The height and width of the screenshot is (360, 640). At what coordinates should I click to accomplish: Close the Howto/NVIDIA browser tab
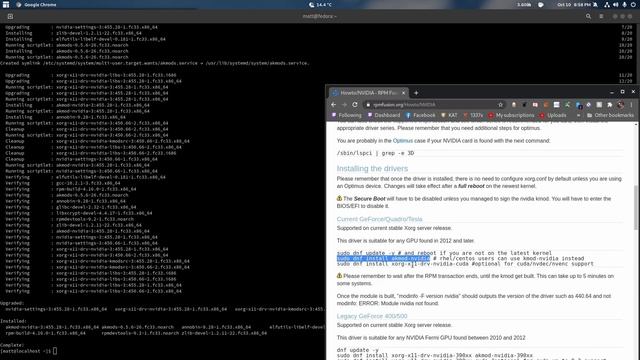pyautogui.click(x=403, y=93)
